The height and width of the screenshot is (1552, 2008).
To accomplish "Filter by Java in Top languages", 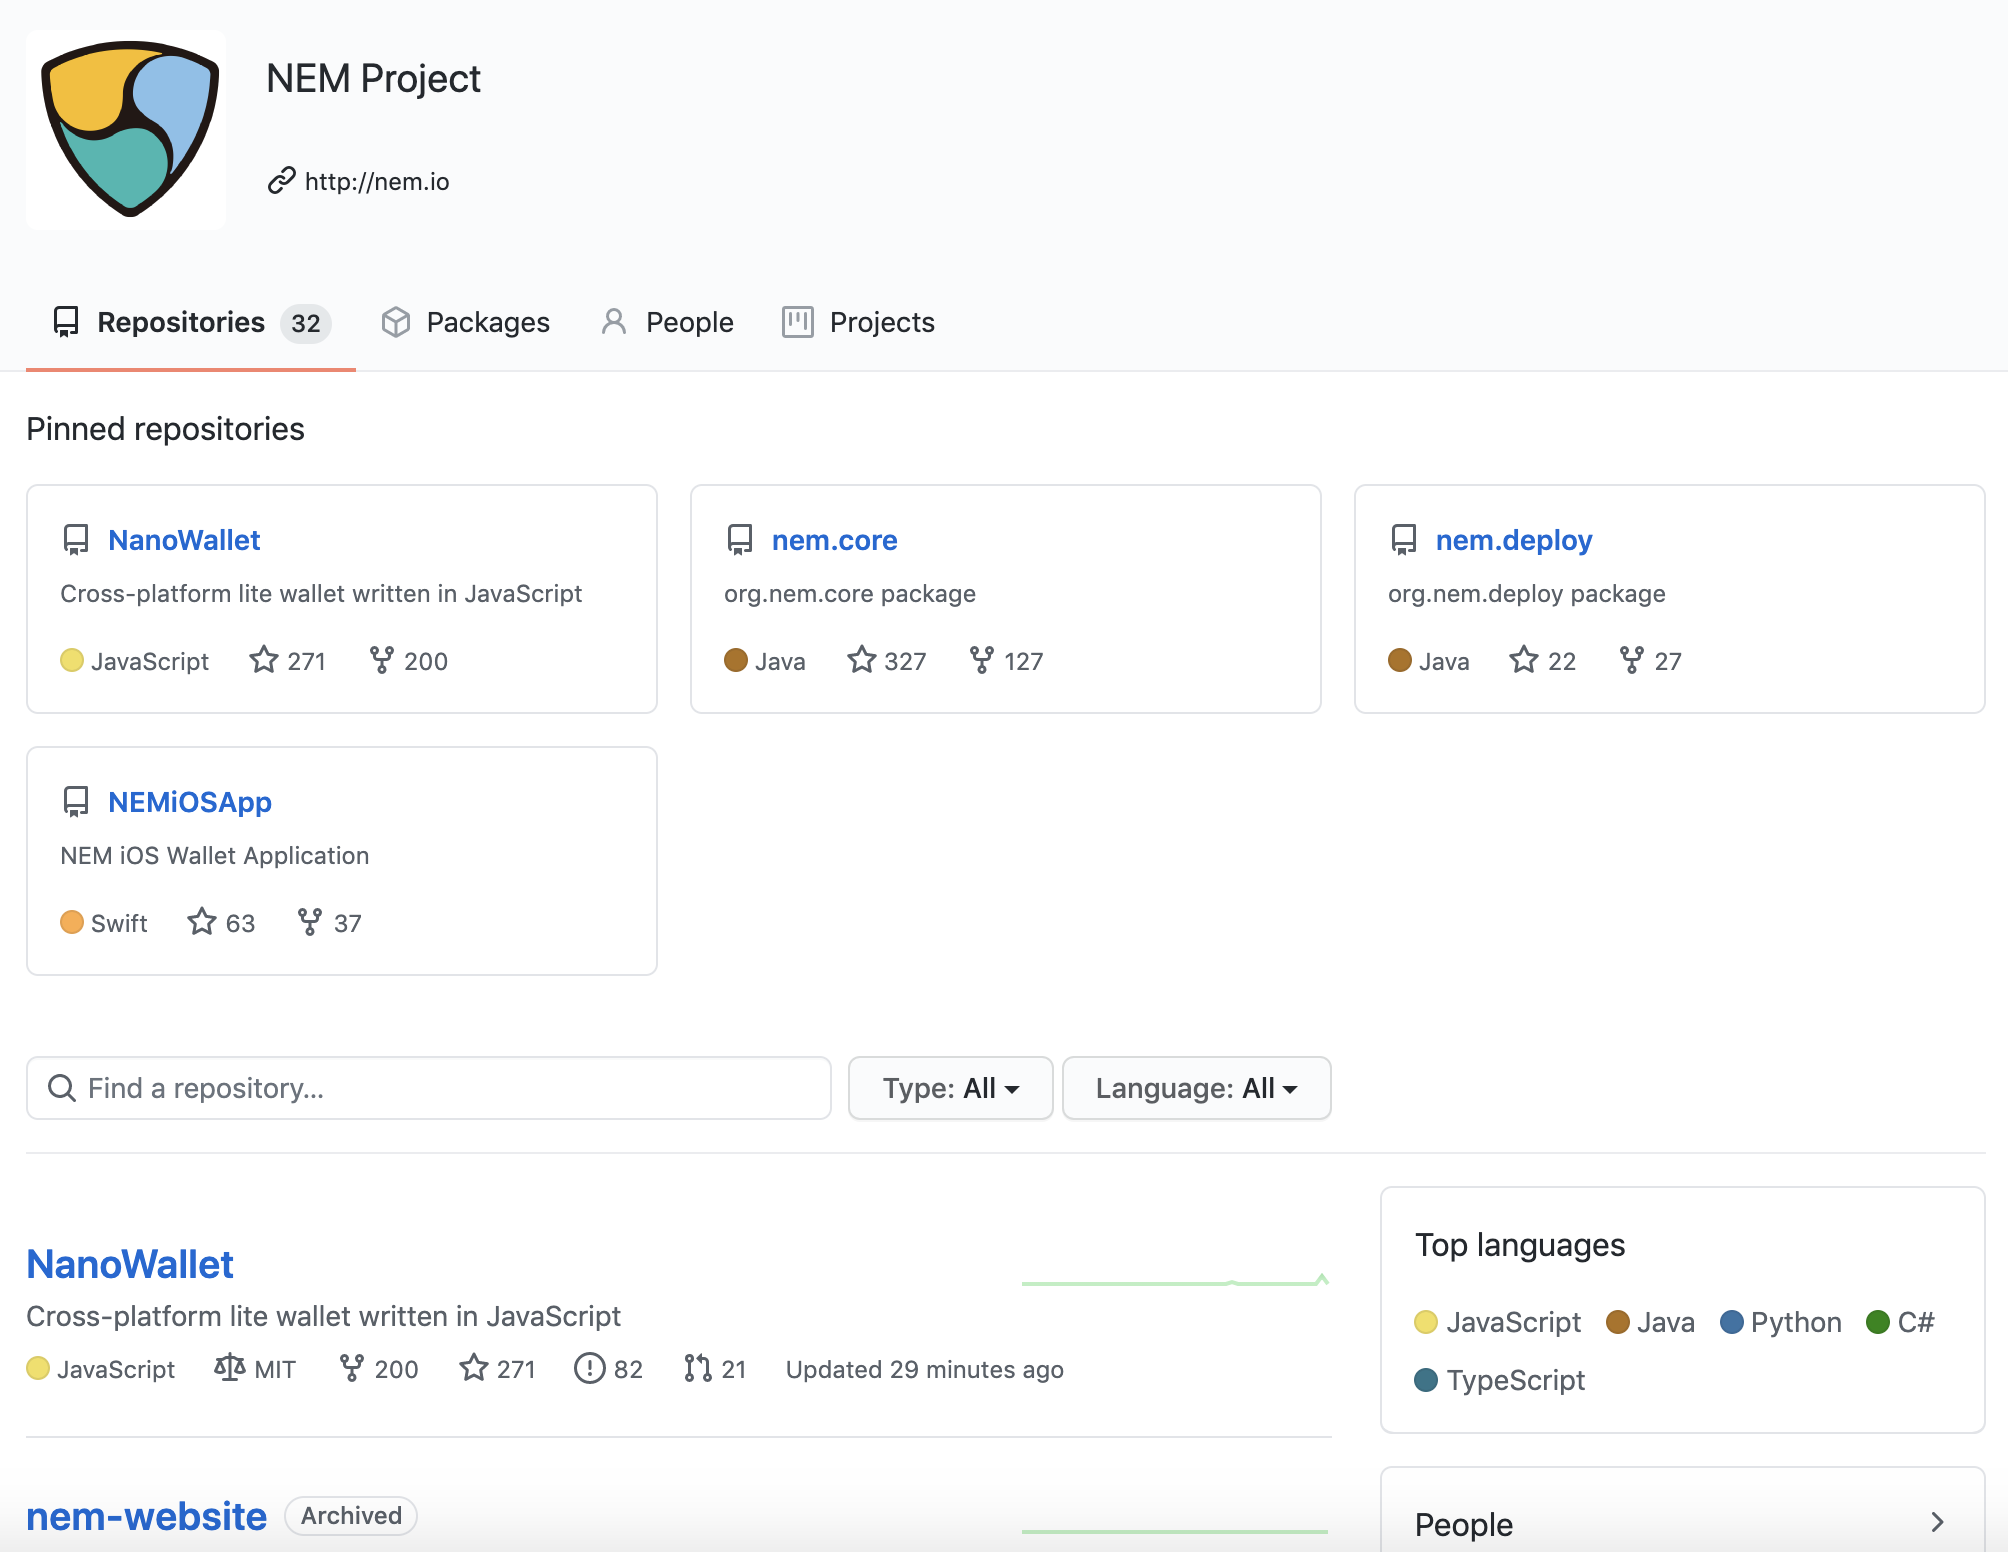I will tap(1651, 1322).
